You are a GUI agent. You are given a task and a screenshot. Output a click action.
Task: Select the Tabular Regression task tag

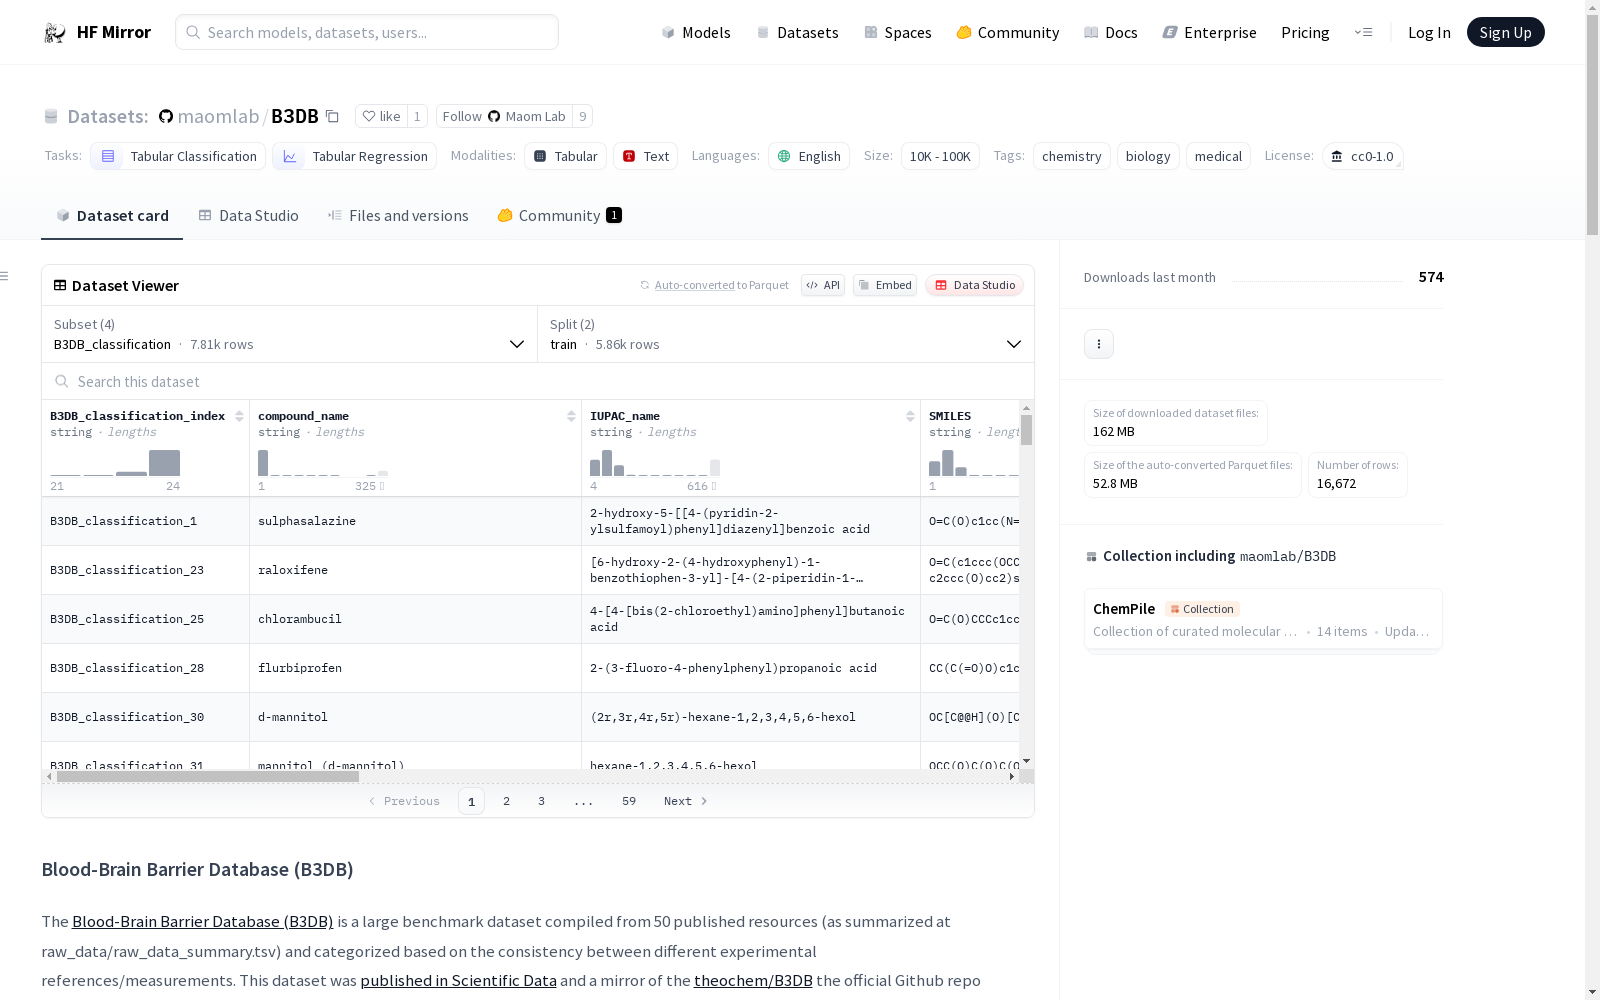click(354, 156)
